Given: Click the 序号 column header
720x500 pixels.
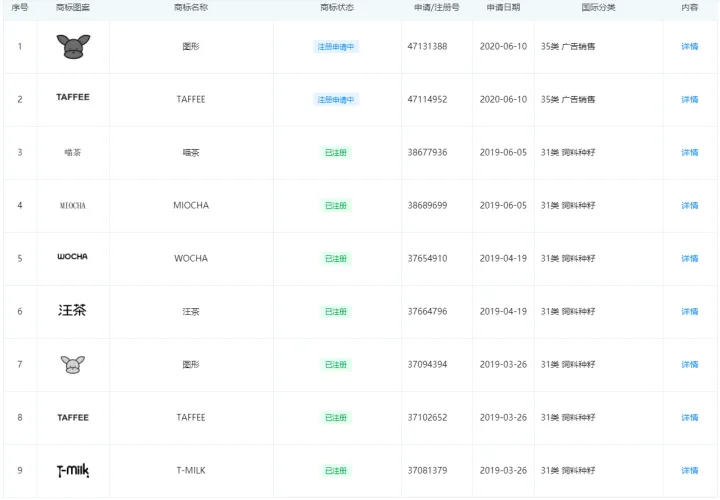Looking at the screenshot, I should tap(20, 7).
